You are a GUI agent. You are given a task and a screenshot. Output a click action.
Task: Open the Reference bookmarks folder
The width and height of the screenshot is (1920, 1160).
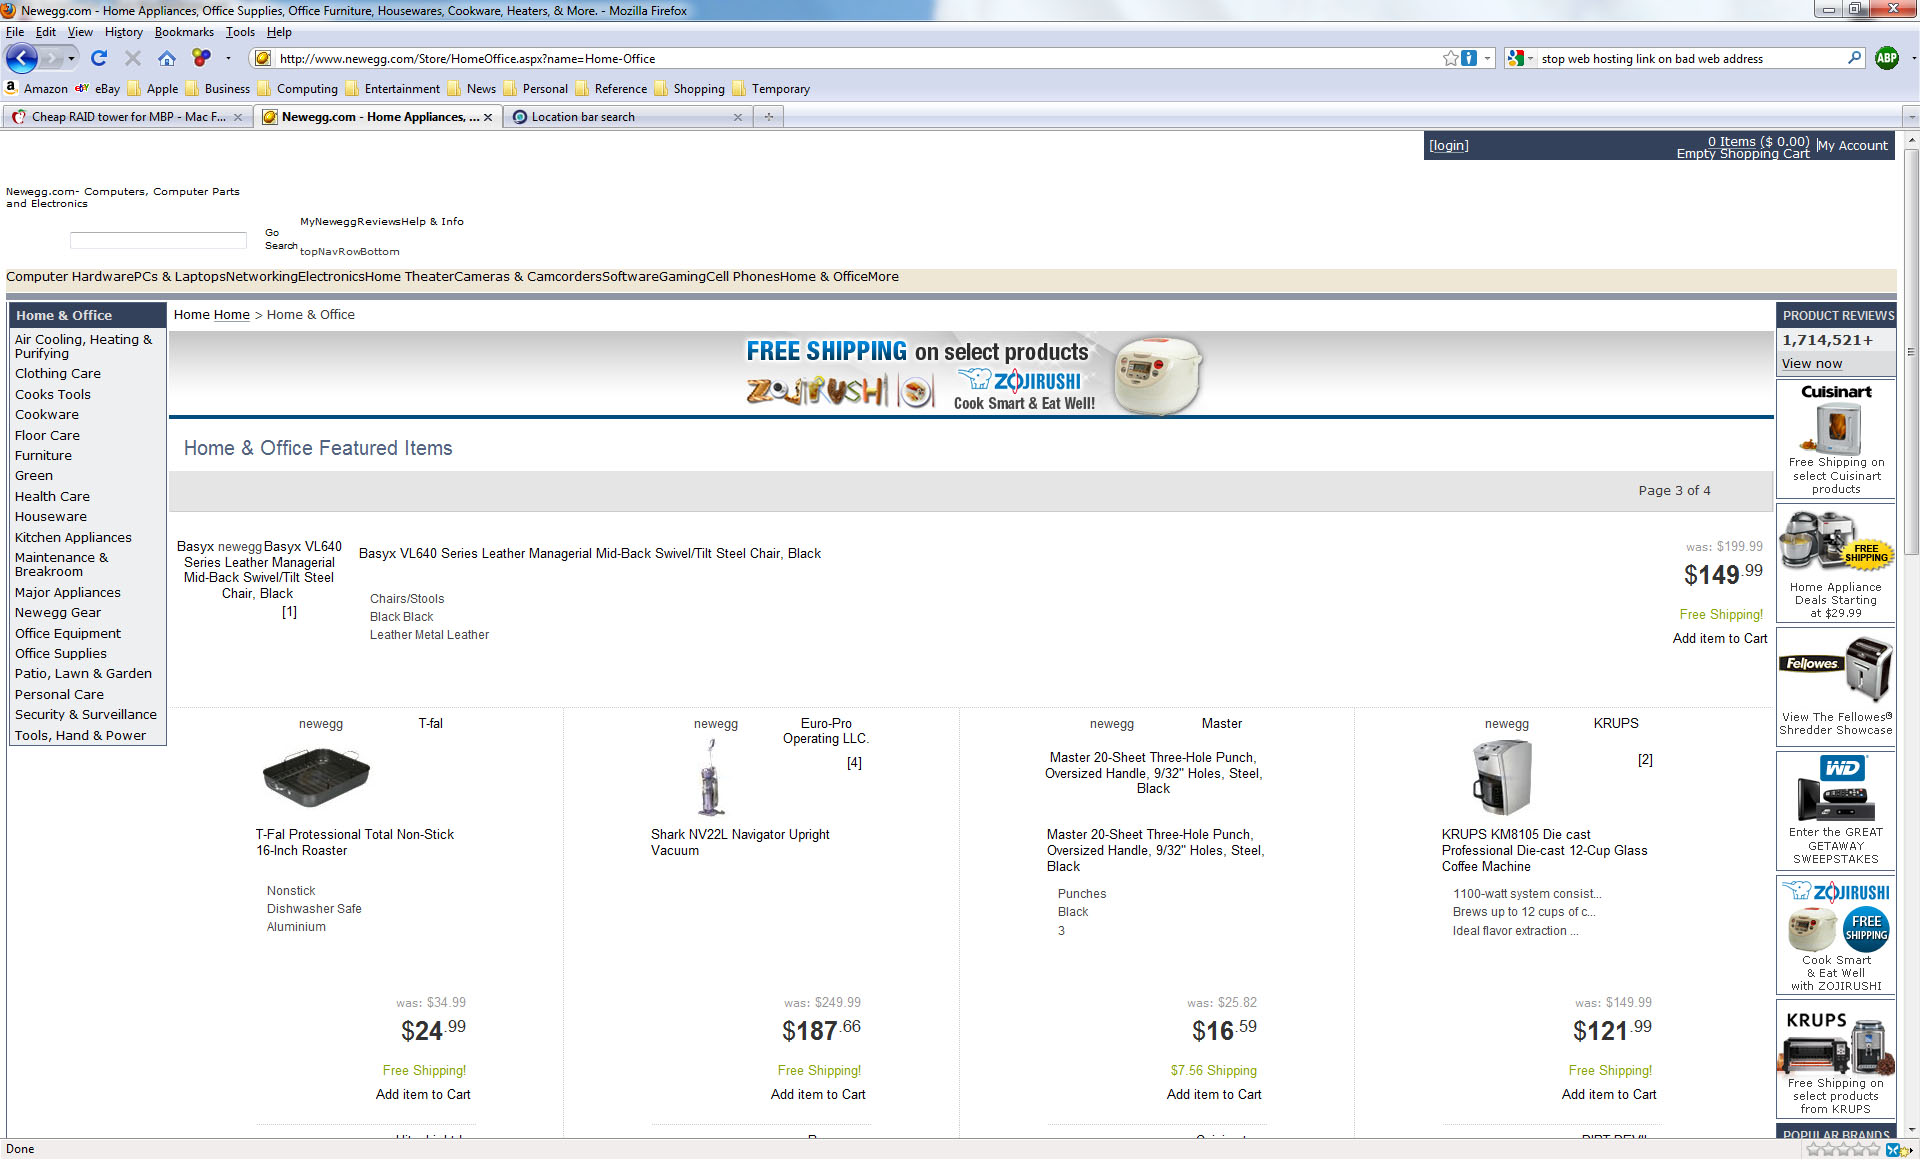[611, 88]
